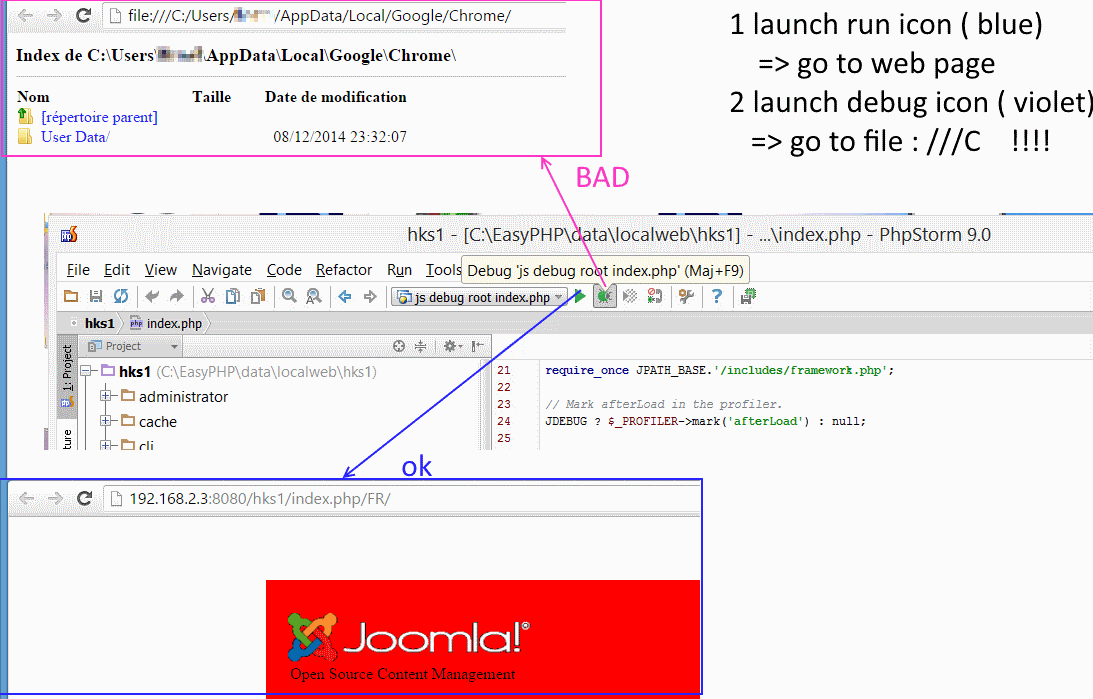Viewport: 1093px width, 699px height.
Task: Start debugging with the bug icon
Action: 604,297
